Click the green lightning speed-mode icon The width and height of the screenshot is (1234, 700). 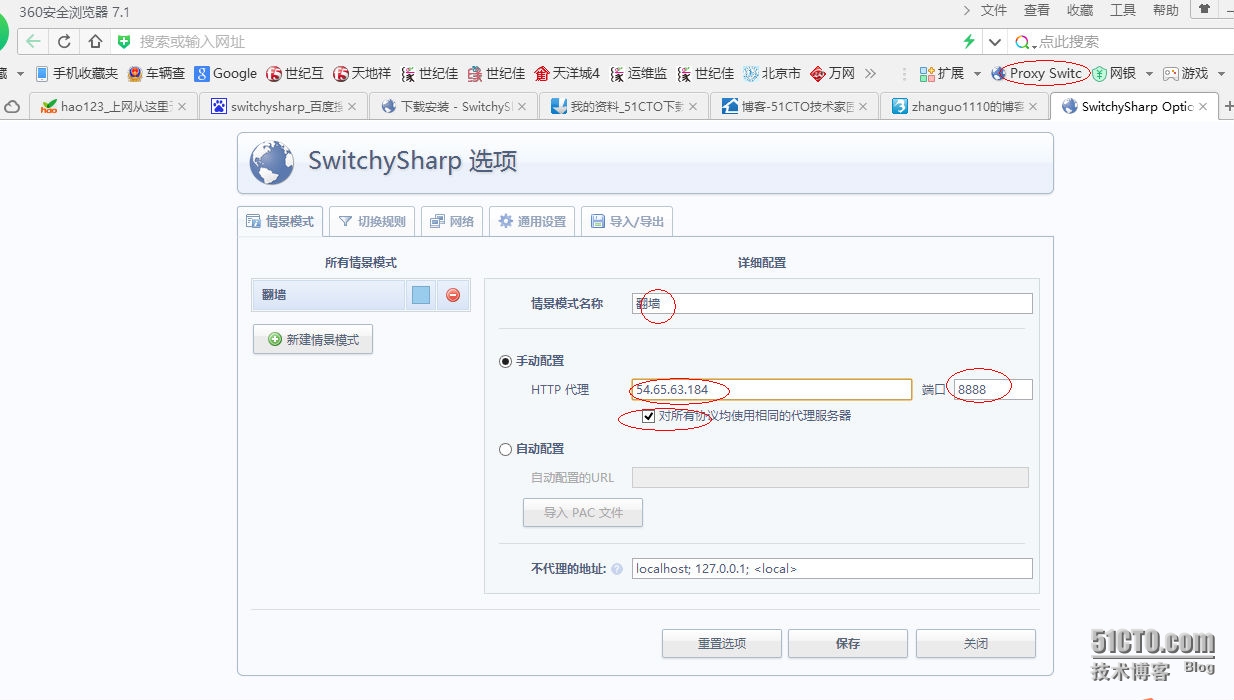pos(968,41)
